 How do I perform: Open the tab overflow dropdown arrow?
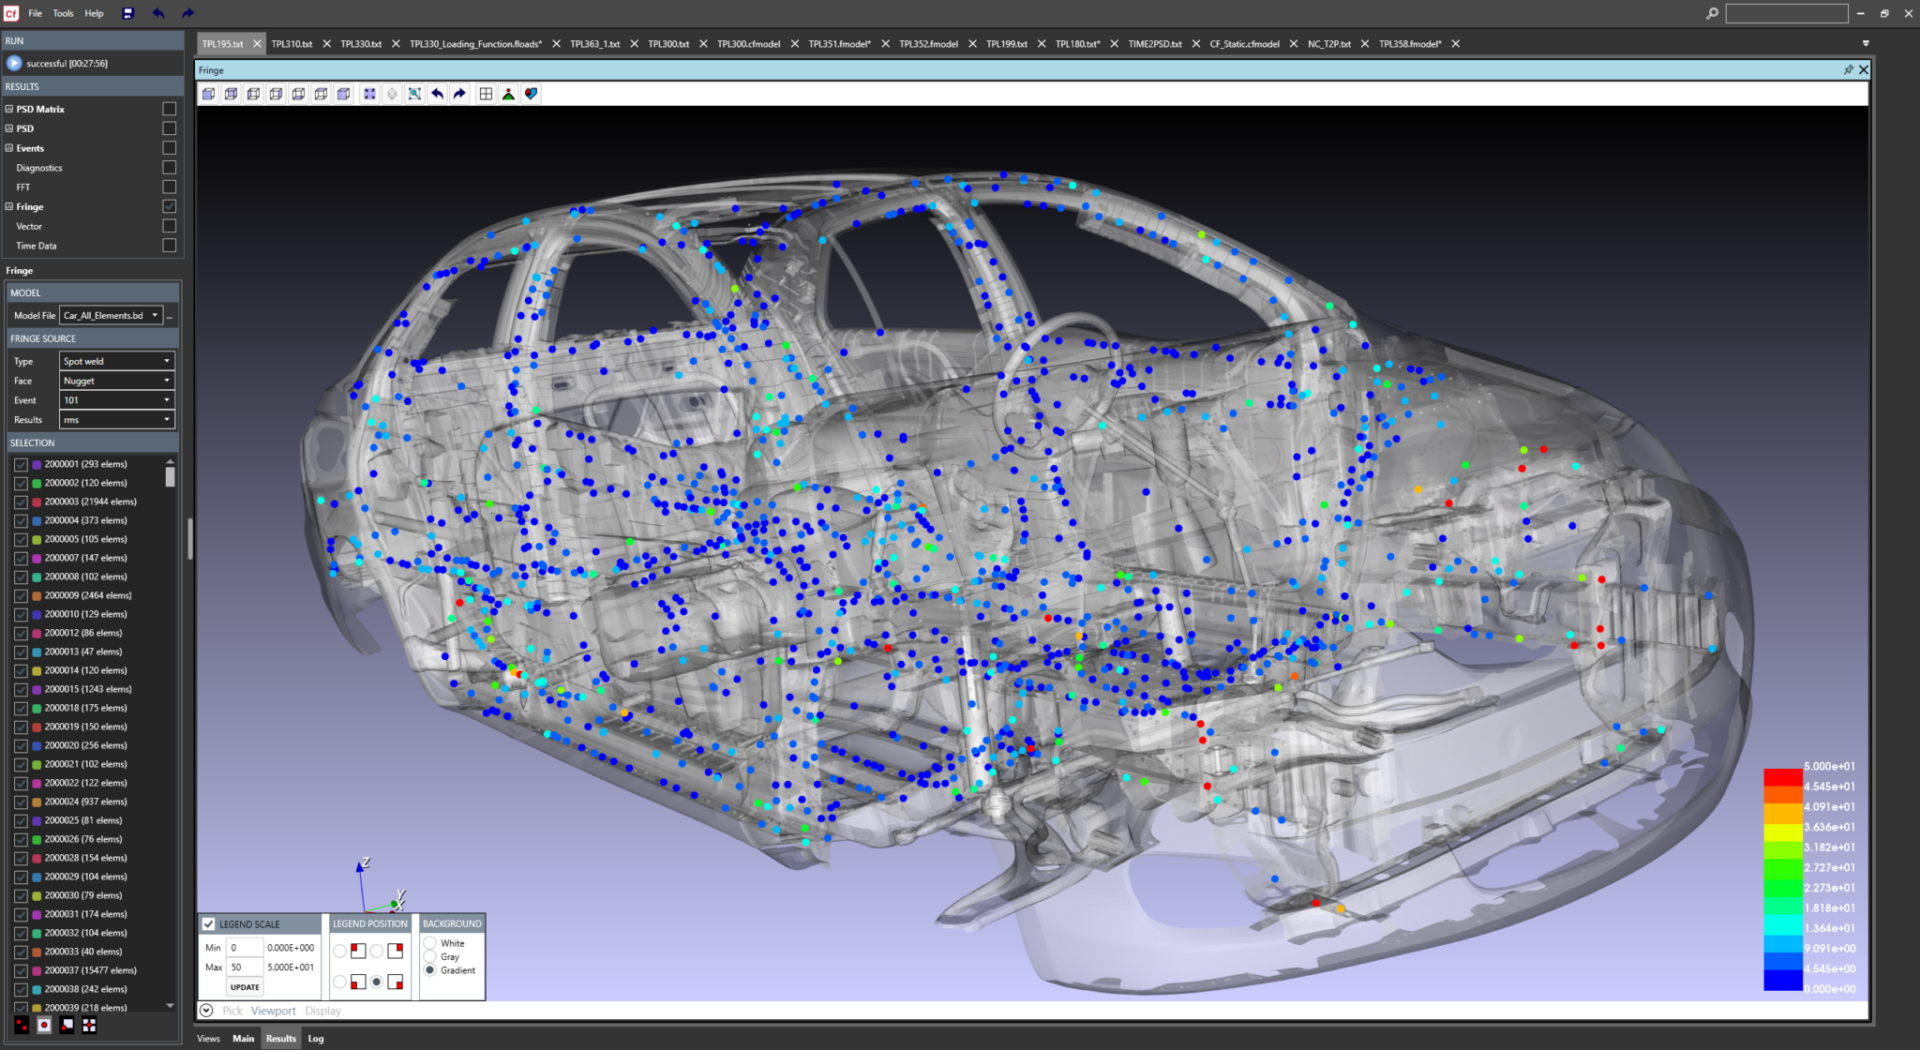[x=1866, y=44]
